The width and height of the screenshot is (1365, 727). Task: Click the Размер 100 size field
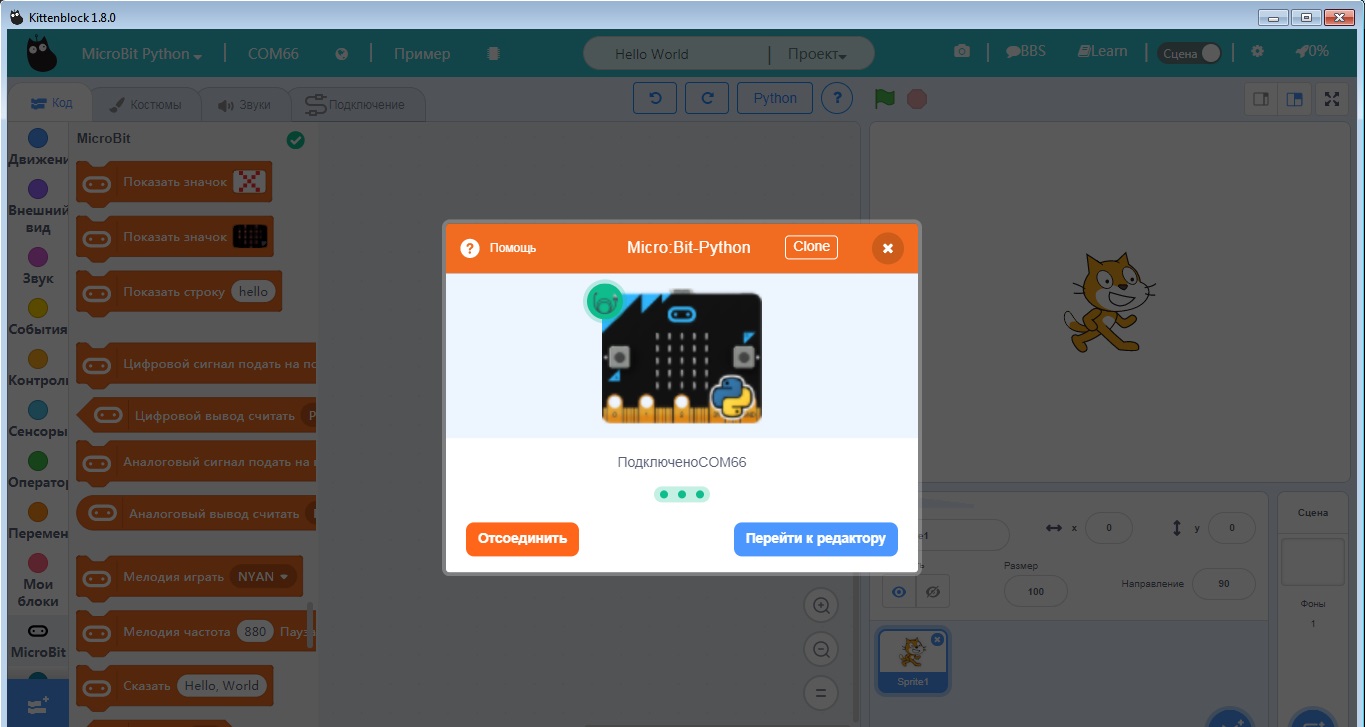coord(1035,591)
